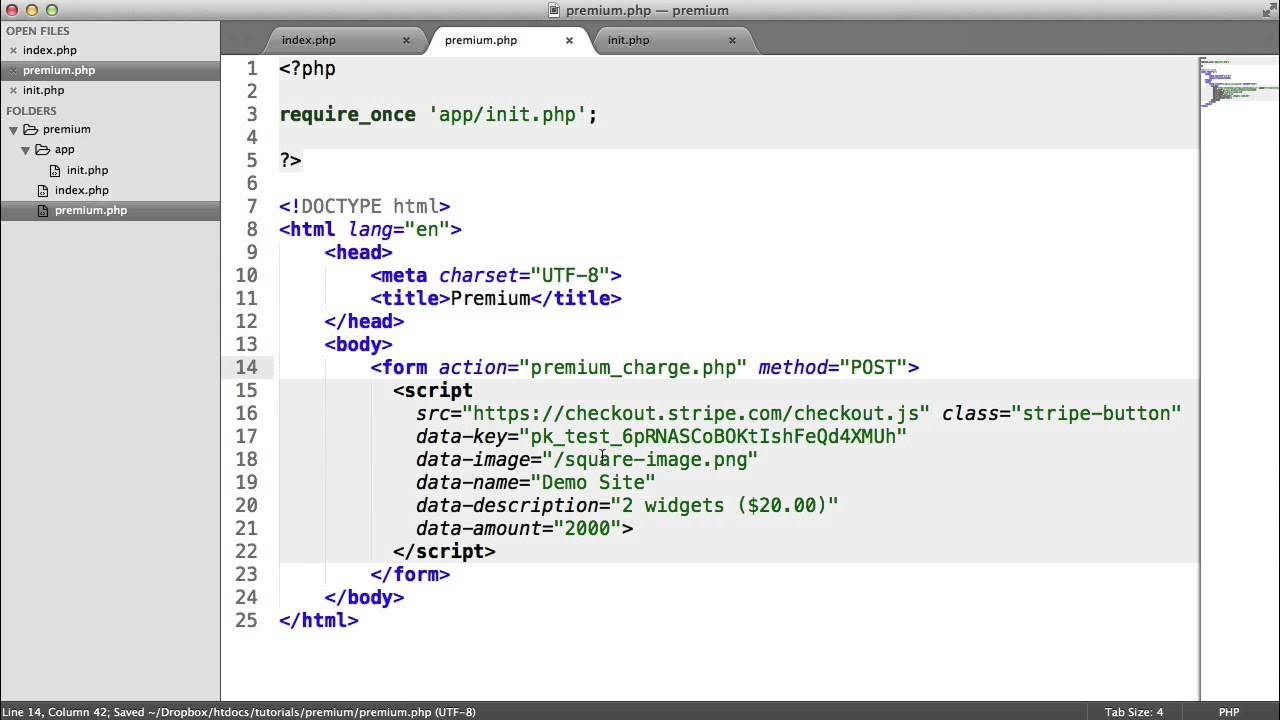
Task: Click 'premium_charge.php' in the form action
Action: coord(633,367)
